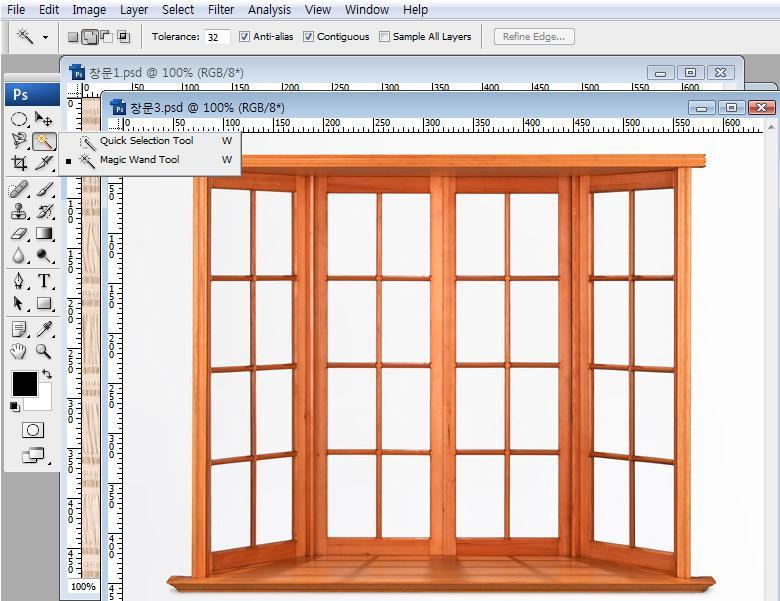Open the Filter menu
Screen dimensions: 780x601
pos(221,10)
